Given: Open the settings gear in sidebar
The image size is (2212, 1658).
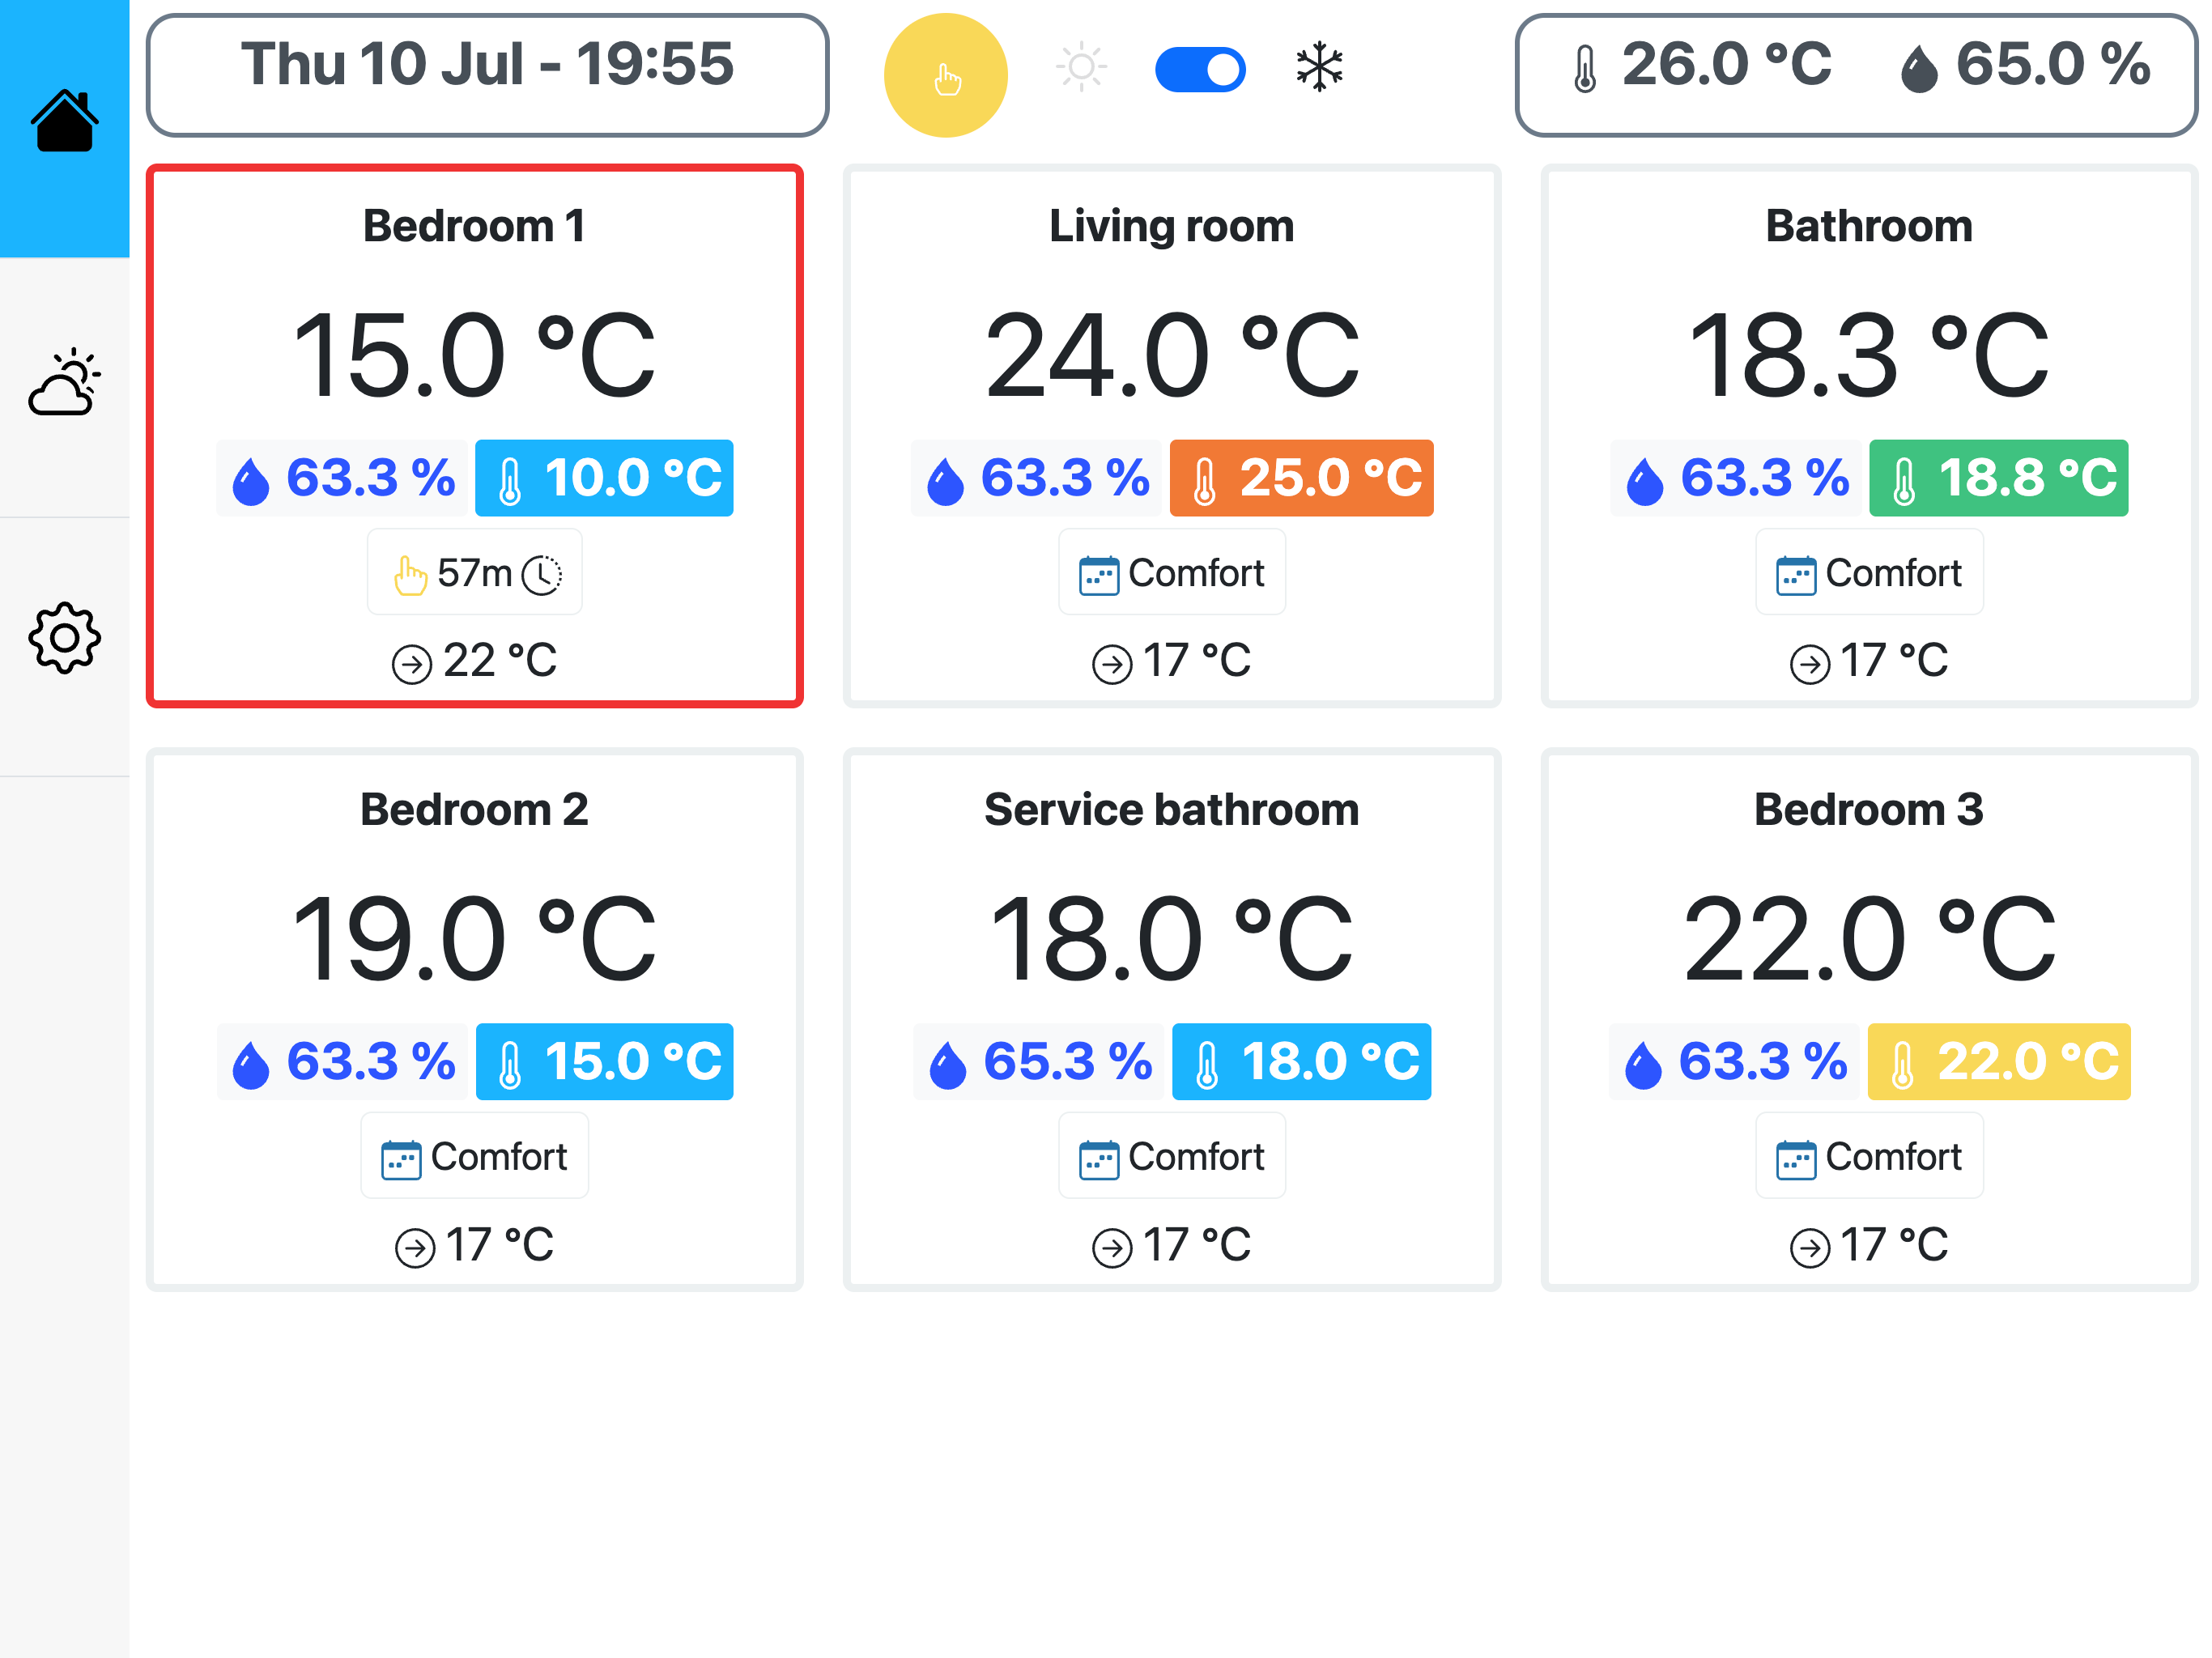Looking at the screenshot, I should coord(64,638).
